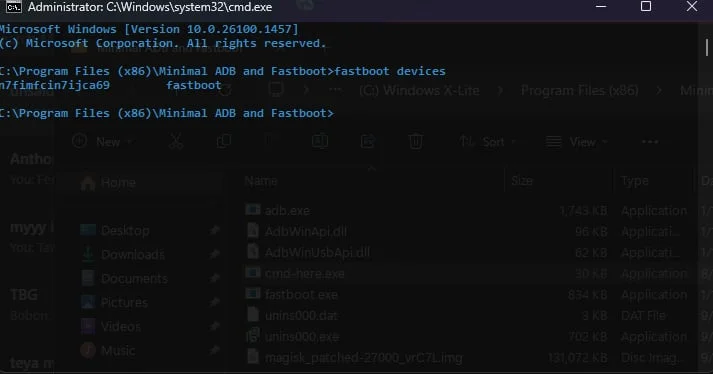Viewport: 713px width, 374px height.
Task: Click the unins000.dat file icon
Action: pos(253,315)
